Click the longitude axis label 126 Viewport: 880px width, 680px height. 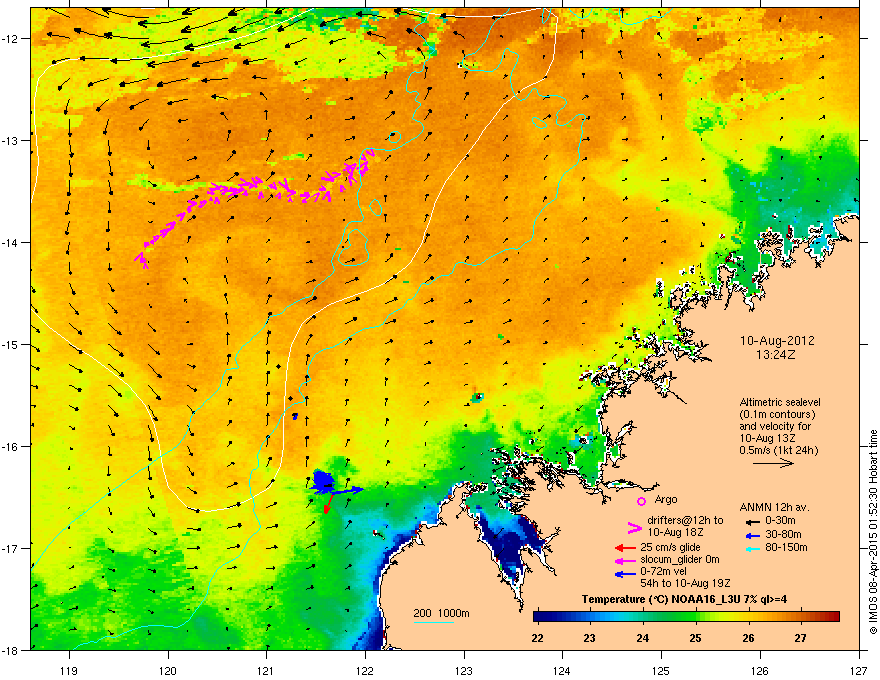point(759,670)
